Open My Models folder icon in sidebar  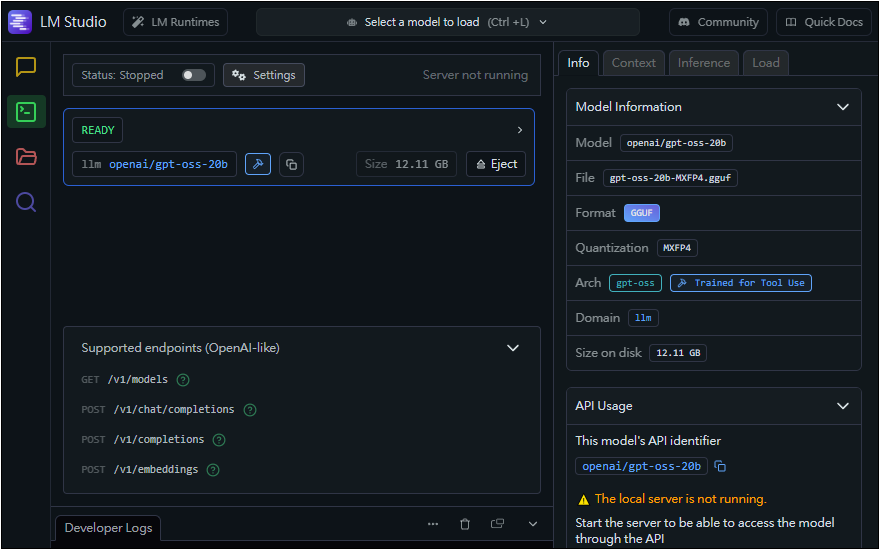(26, 157)
